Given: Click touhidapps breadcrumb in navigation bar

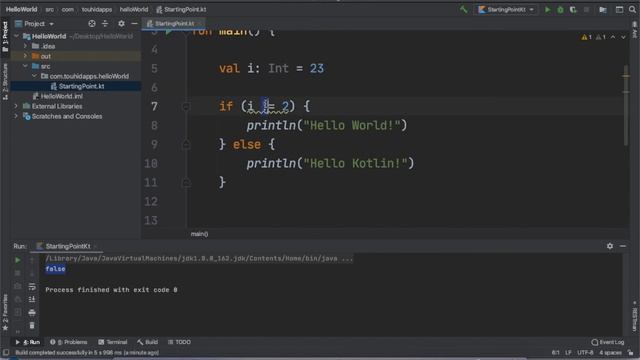Looking at the screenshot, I should click(97, 9).
